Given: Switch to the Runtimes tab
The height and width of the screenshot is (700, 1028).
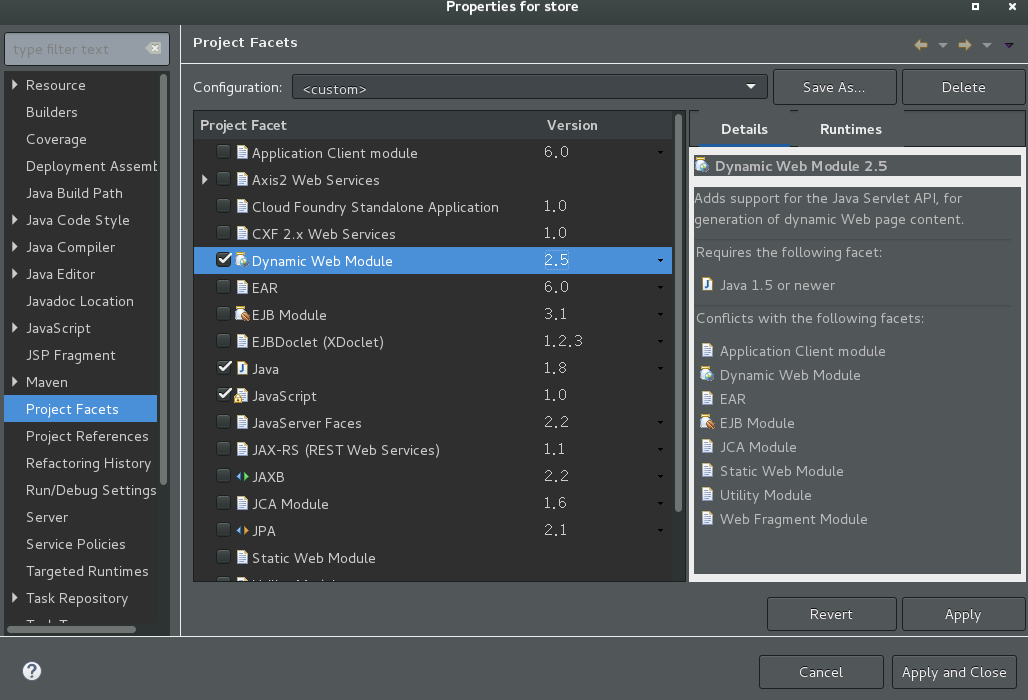Looking at the screenshot, I should coord(850,129).
